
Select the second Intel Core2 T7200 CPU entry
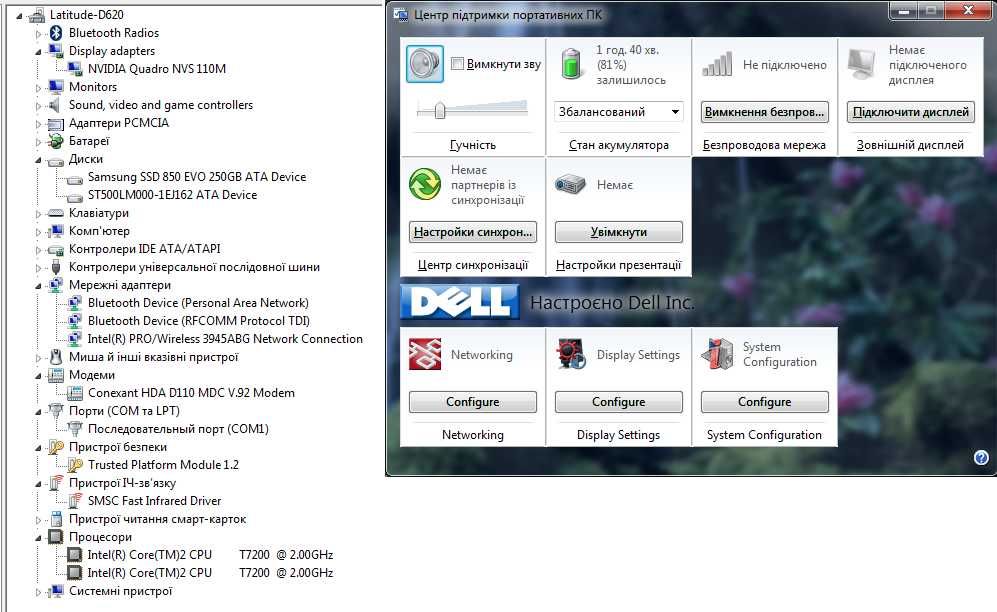point(210,573)
